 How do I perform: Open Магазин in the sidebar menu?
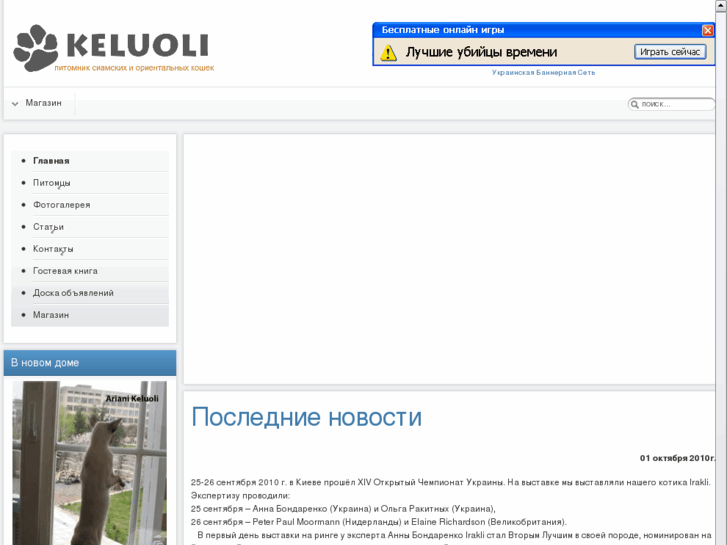51,315
